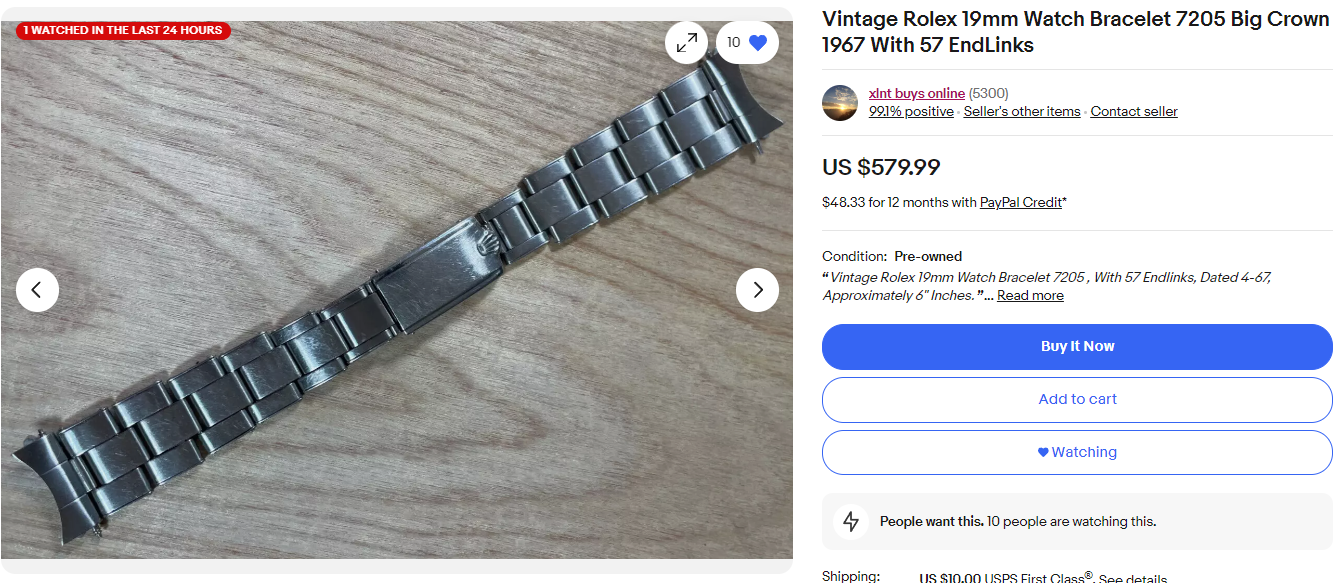Click the lightning bolt icon
Viewport: 1340px width, 583px height.
[x=851, y=521]
